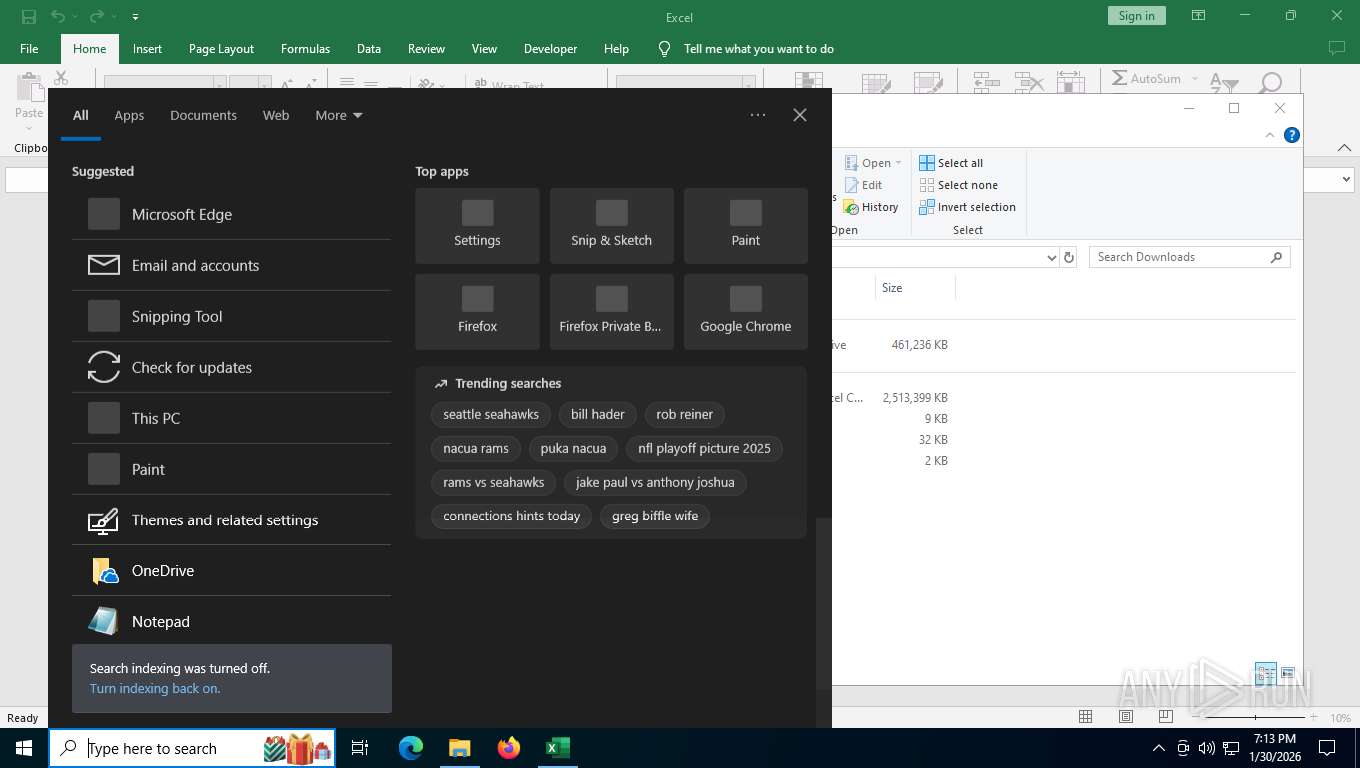The width and height of the screenshot is (1360, 768).
Task: Click the Find & Select magnifier icon
Action: (x=1270, y=83)
